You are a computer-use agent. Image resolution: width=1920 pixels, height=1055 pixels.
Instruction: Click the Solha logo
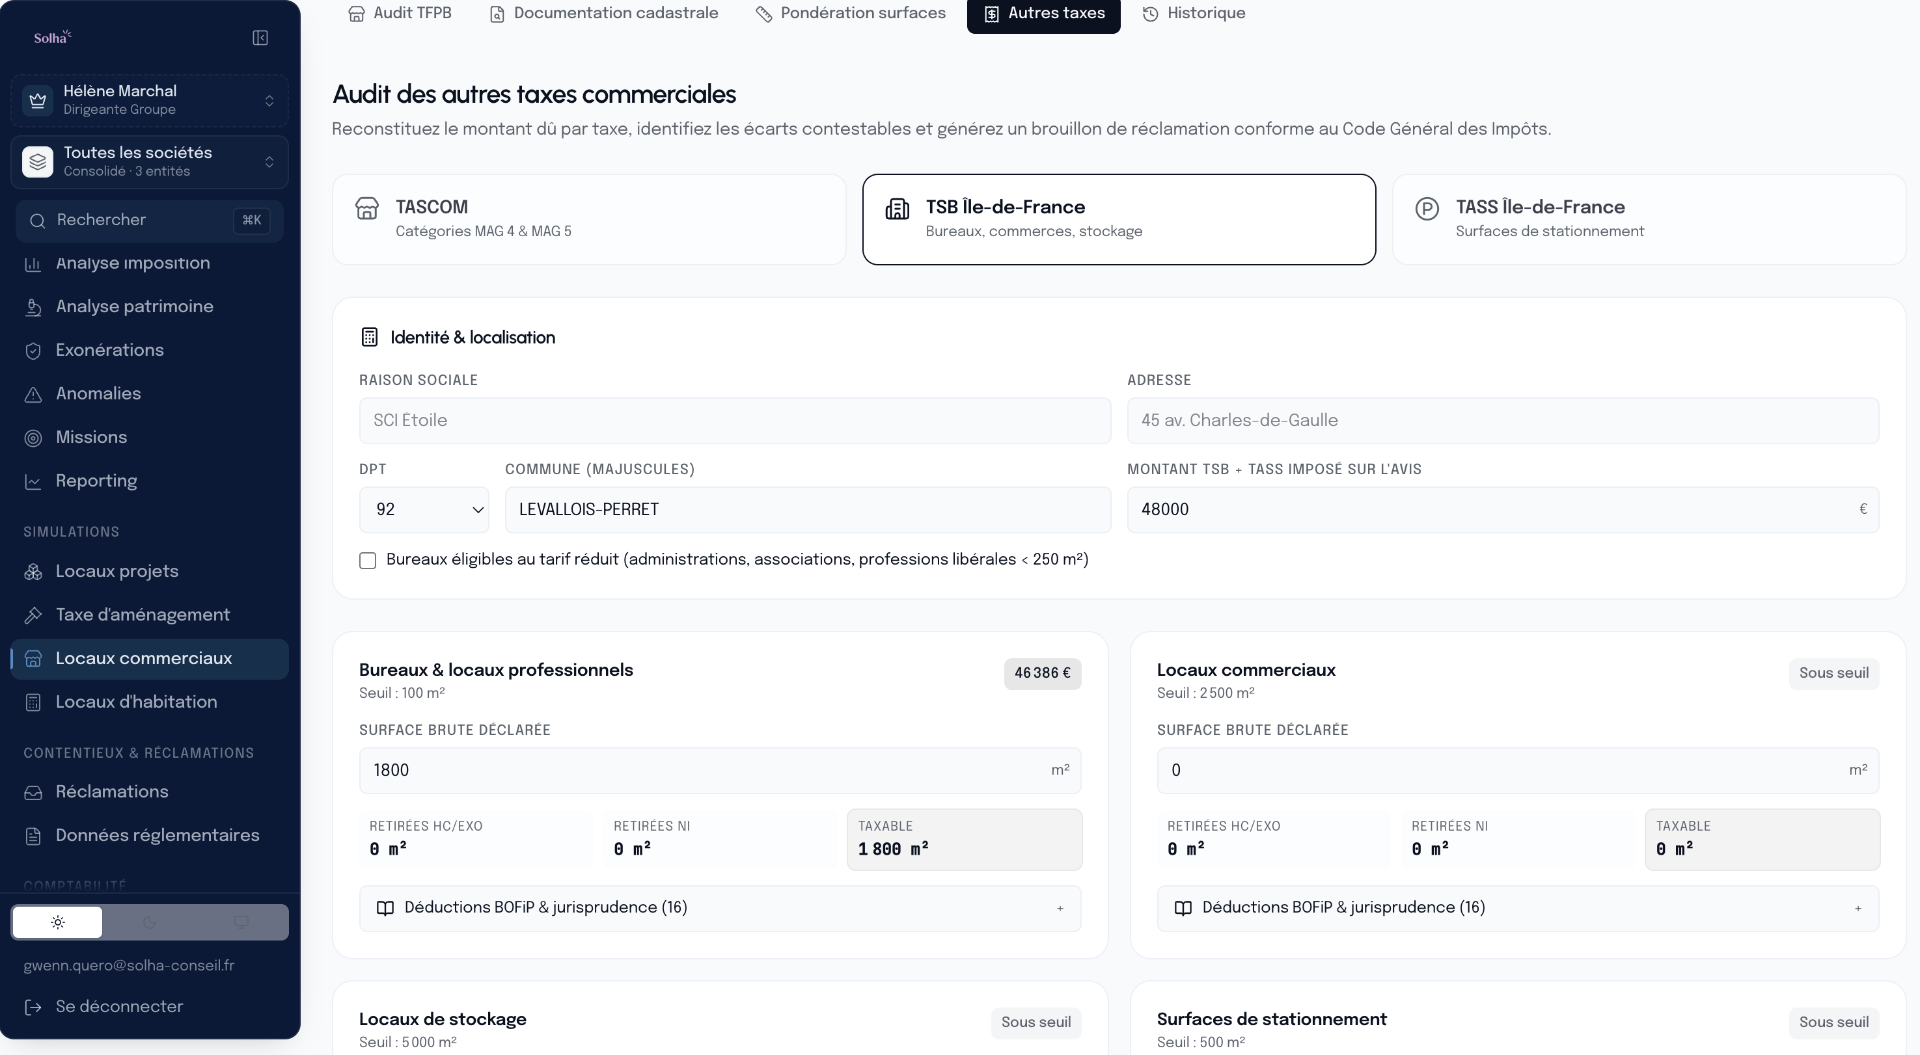pos(53,38)
